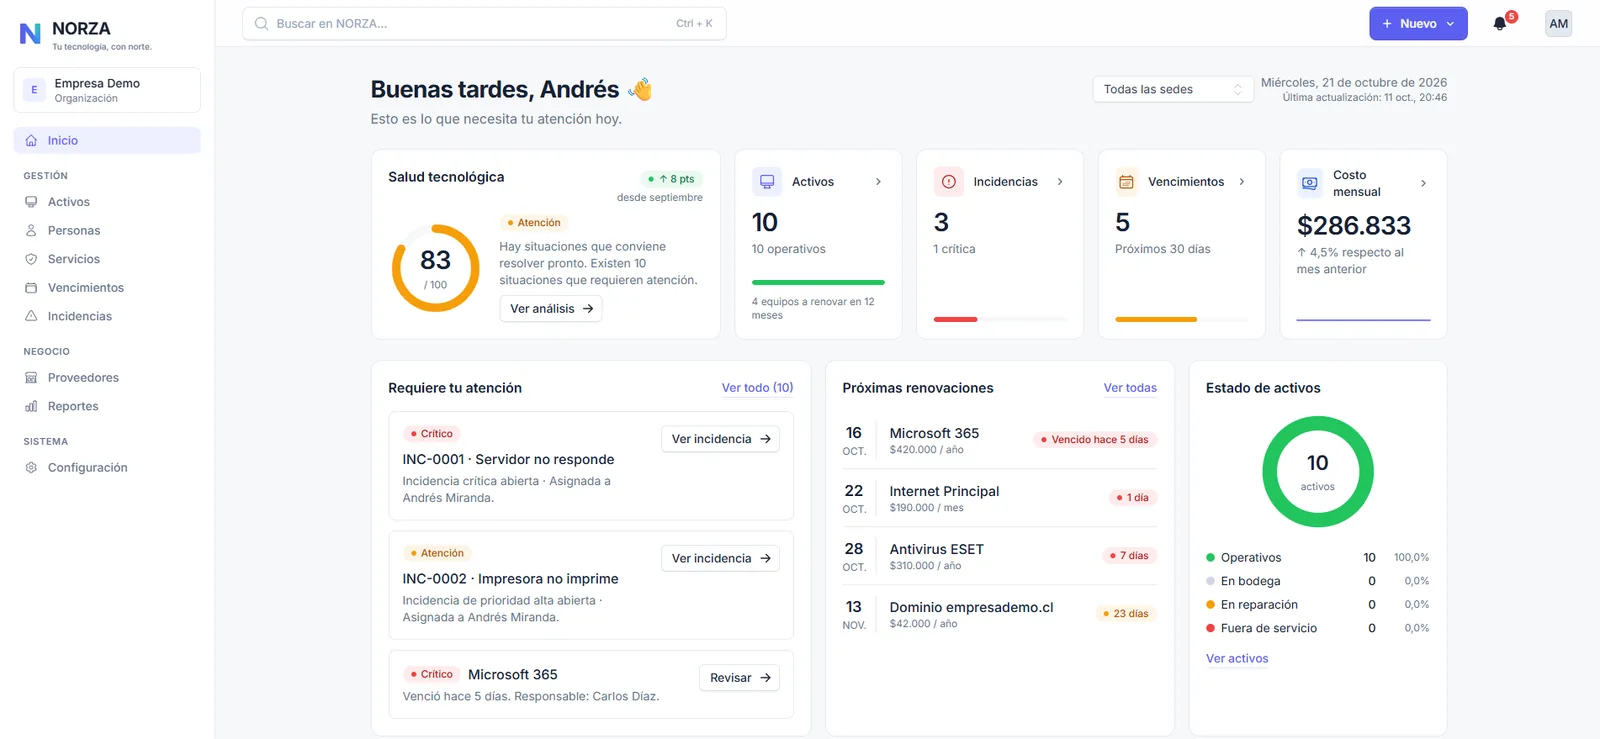Open the AM user avatar menu
This screenshot has height=739, width=1600.
coord(1558,24)
